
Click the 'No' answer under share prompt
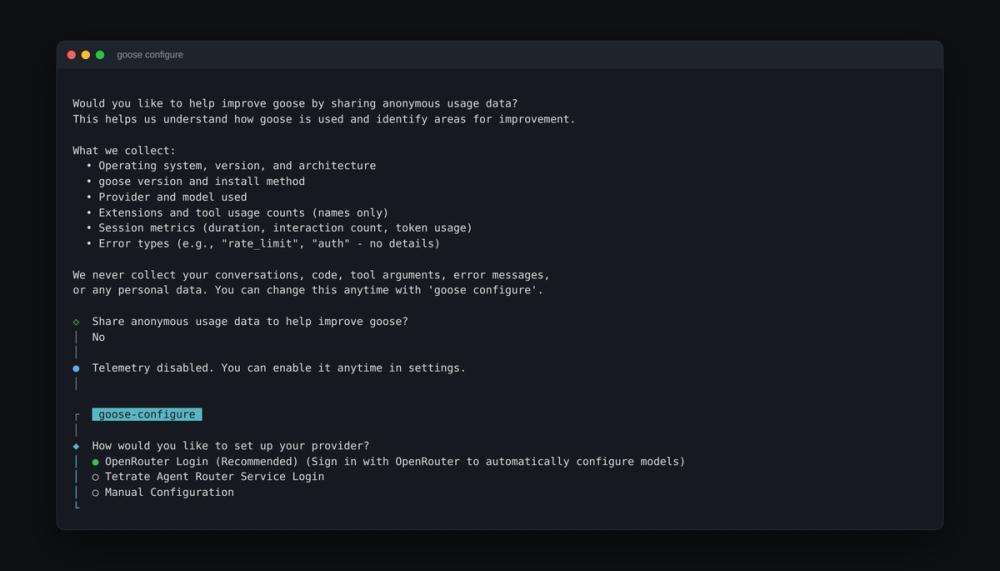point(98,337)
